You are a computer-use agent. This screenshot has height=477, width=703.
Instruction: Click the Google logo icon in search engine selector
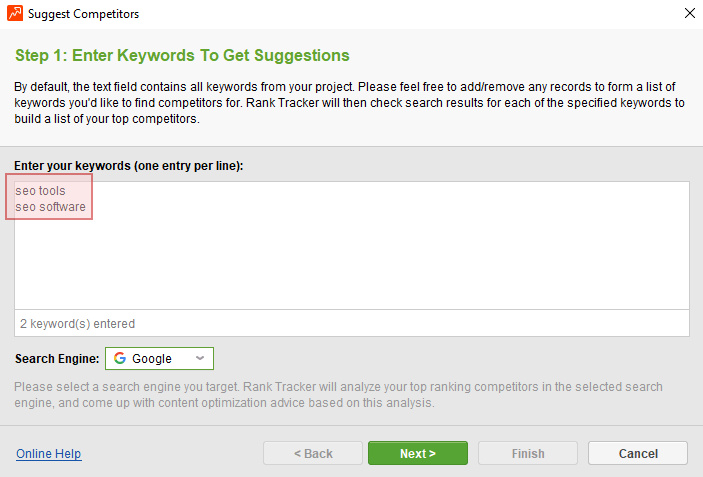[x=120, y=358]
